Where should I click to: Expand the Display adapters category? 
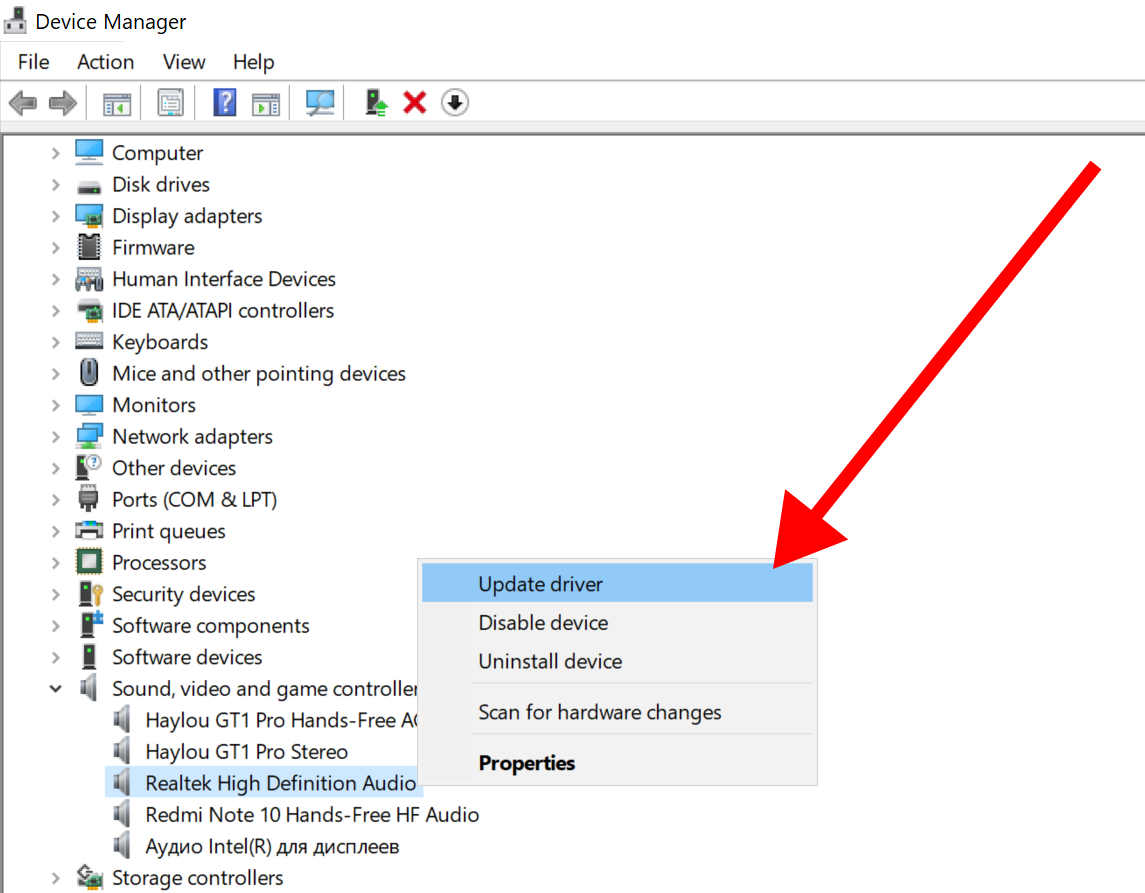click(56, 215)
